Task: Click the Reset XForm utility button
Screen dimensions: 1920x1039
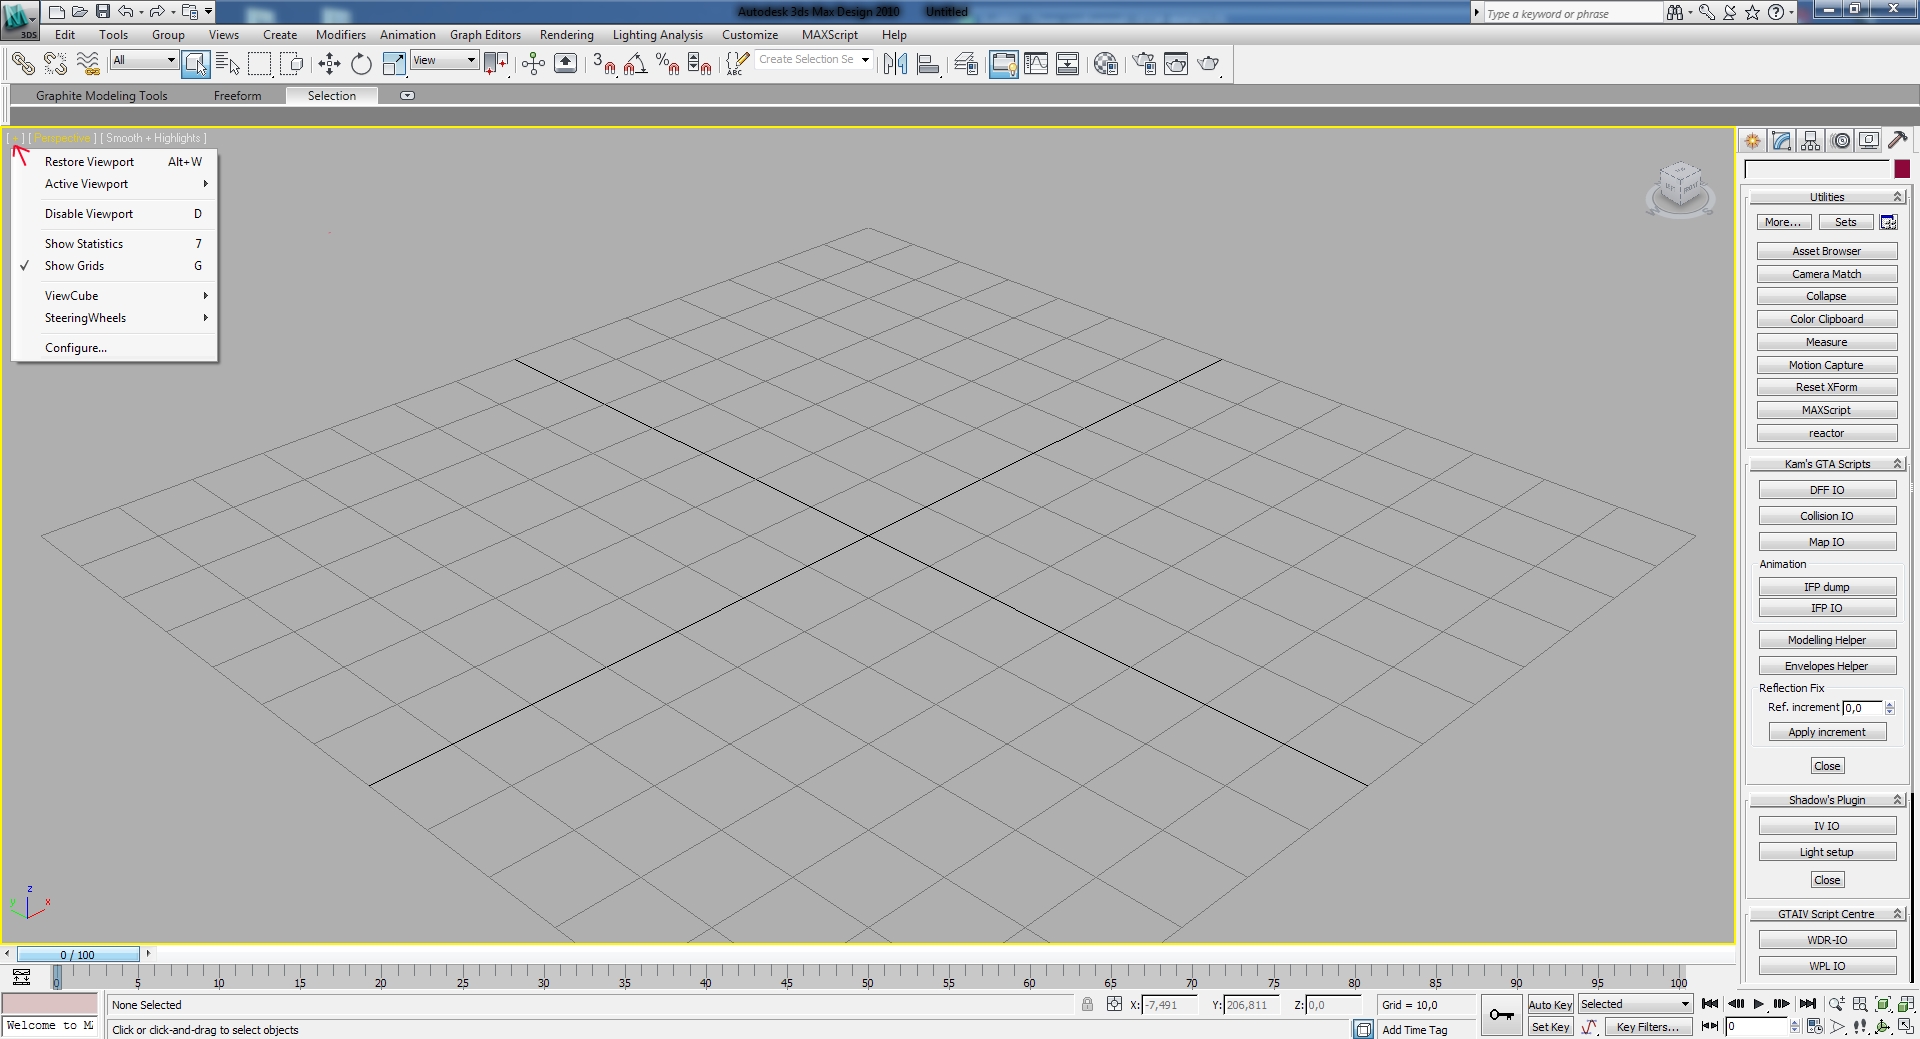Action: (x=1826, y=388)
